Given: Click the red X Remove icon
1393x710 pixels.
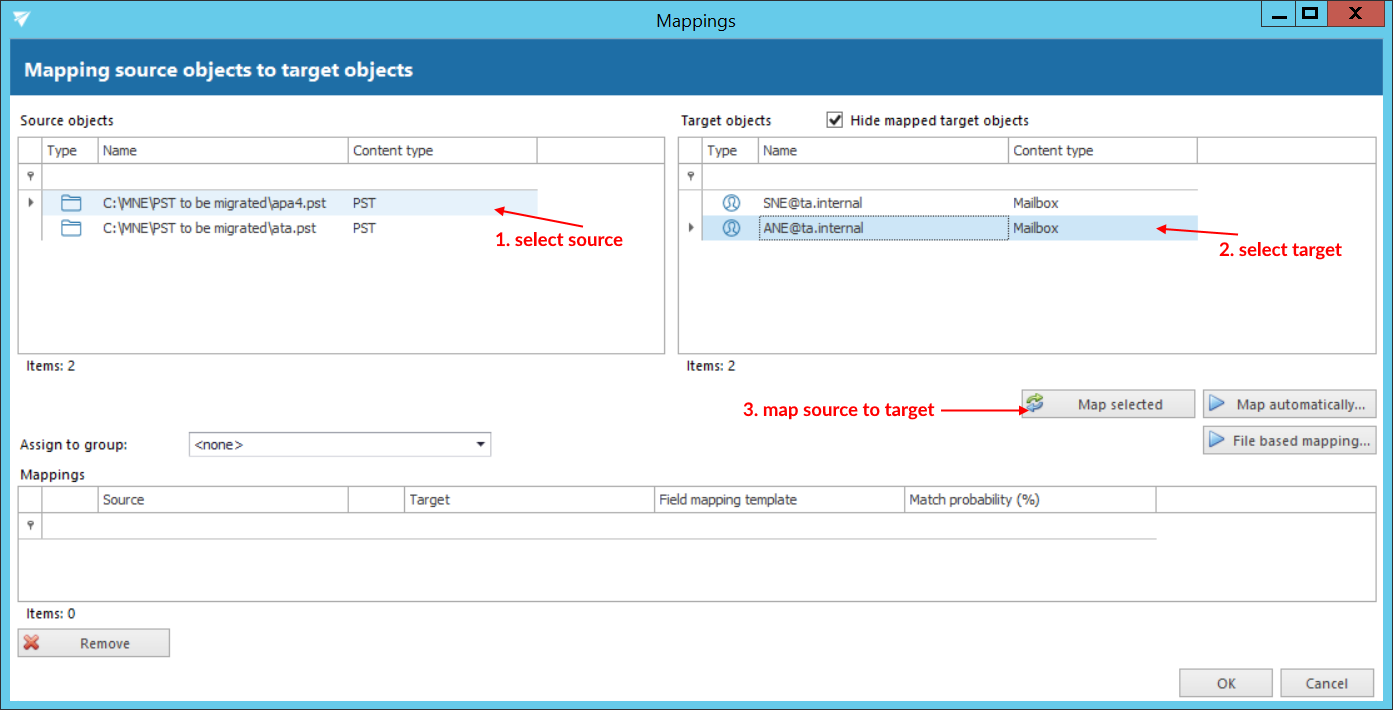Looking at the screenshot, I should click(x=32, y=643).
